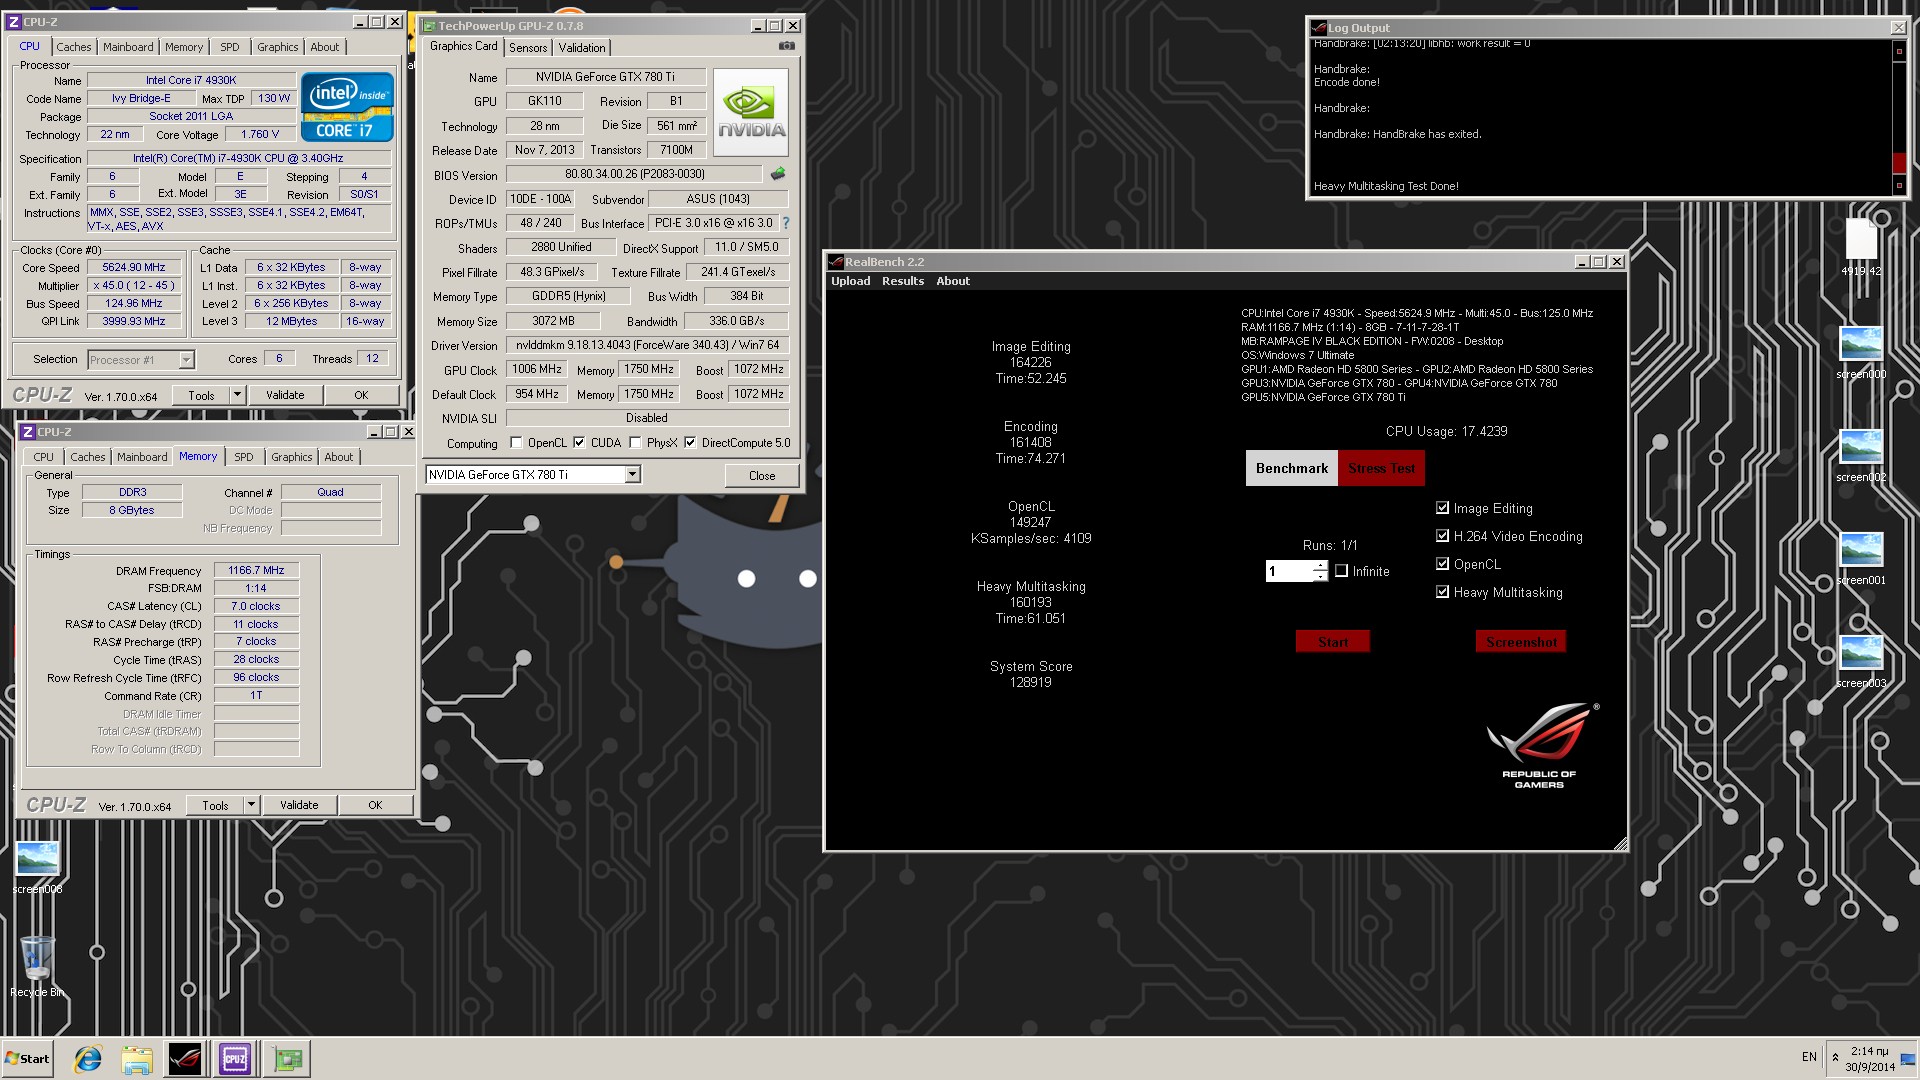Image resolution: width=1920 pixels, height=1080 pixels.
Task: Click the Runs number input field
Action: [x=1289, y=571]
